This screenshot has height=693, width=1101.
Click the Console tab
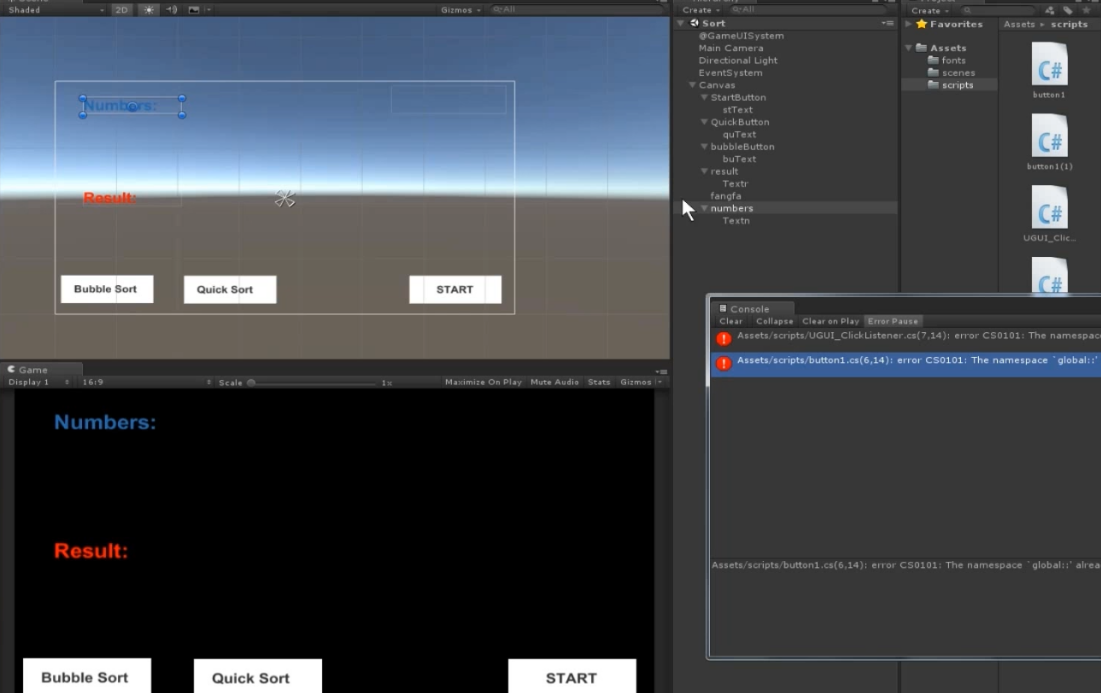tap(749, 309)
